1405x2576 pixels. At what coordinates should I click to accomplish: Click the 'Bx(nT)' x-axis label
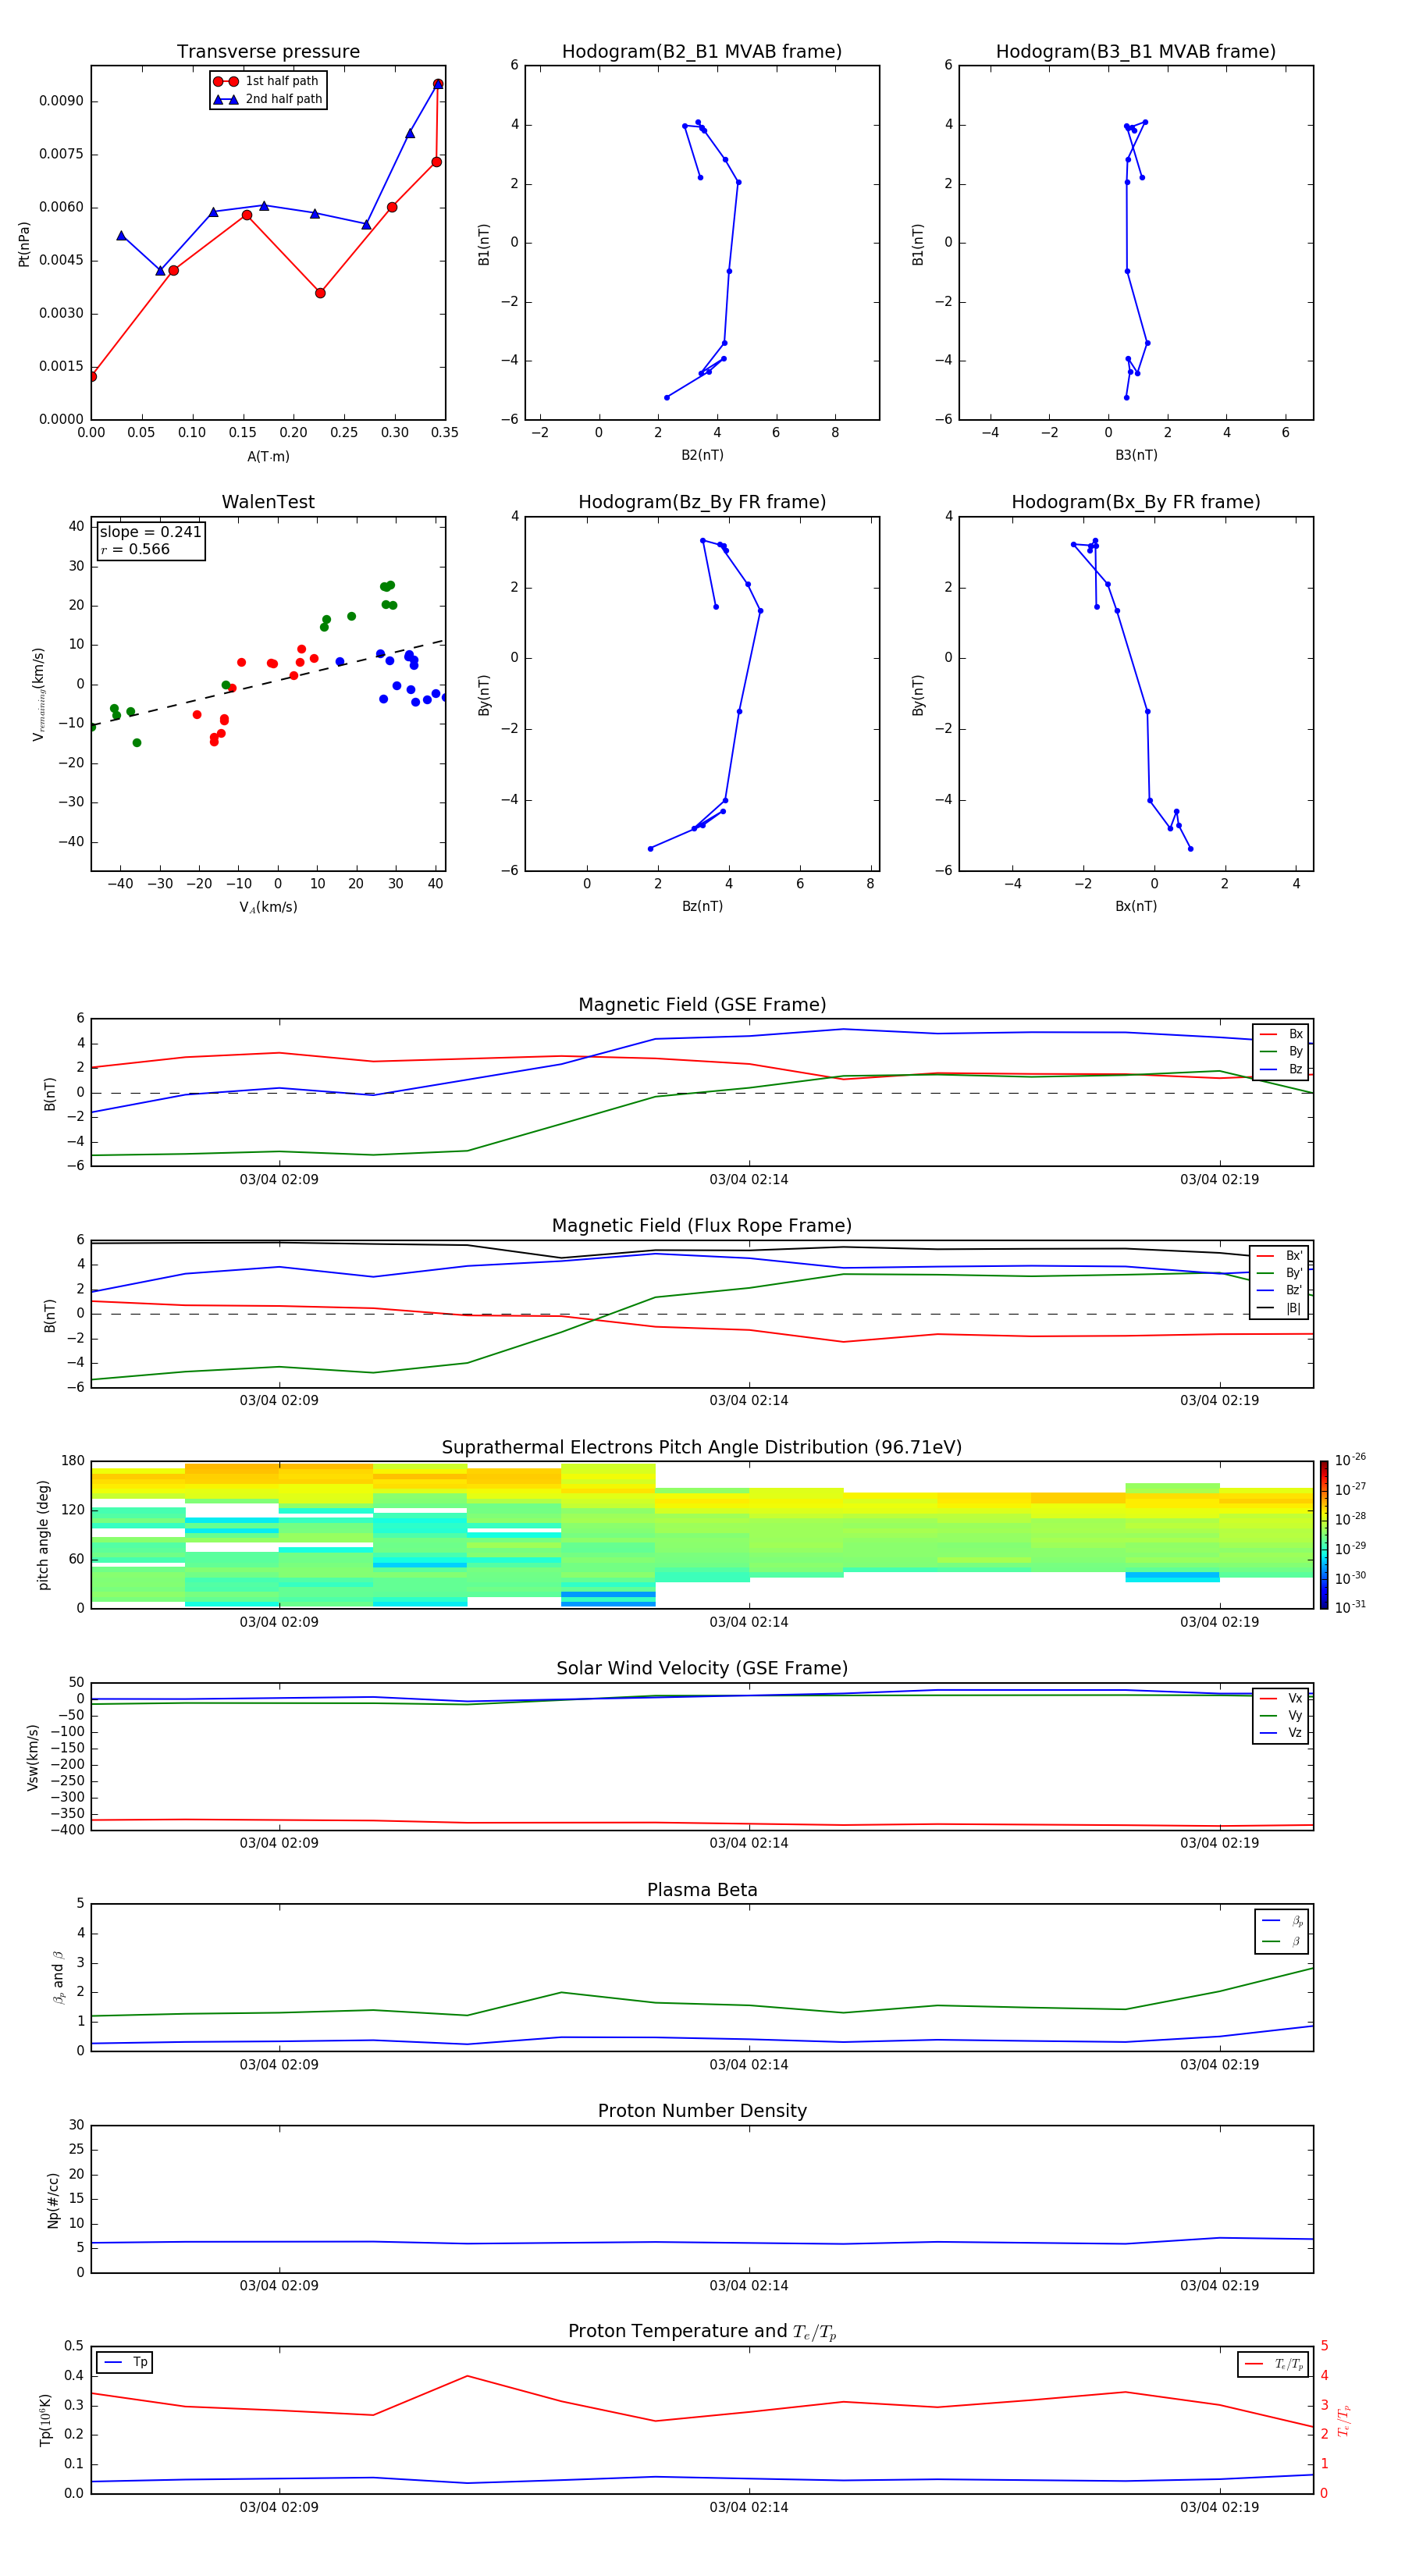(x=1136, y=906)
